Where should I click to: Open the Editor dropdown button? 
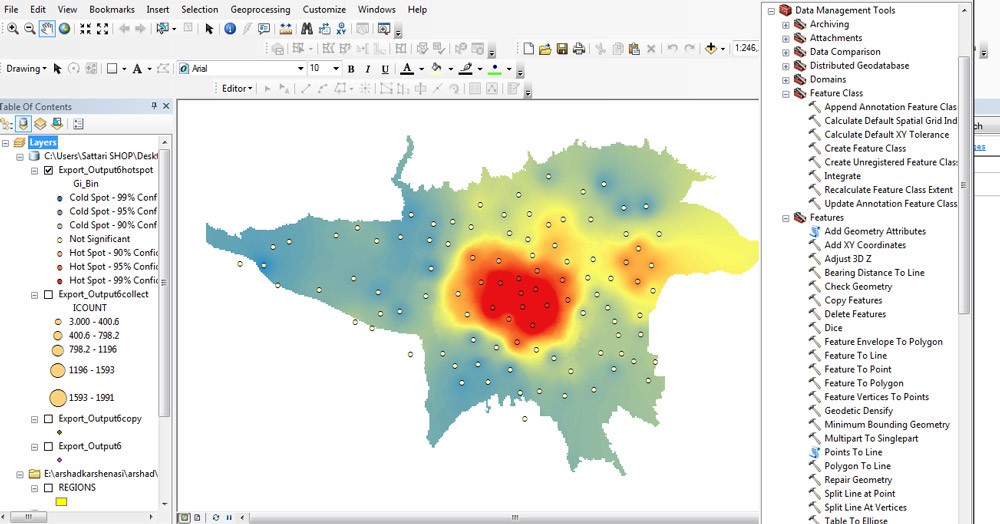(238, 88)
